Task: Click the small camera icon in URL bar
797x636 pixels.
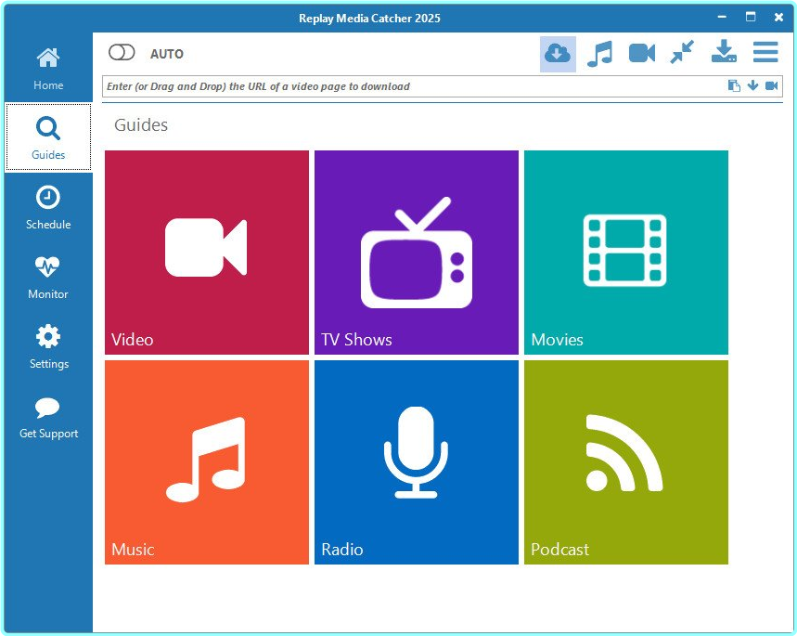Action: pyautogui.click(x=772, y=86)
